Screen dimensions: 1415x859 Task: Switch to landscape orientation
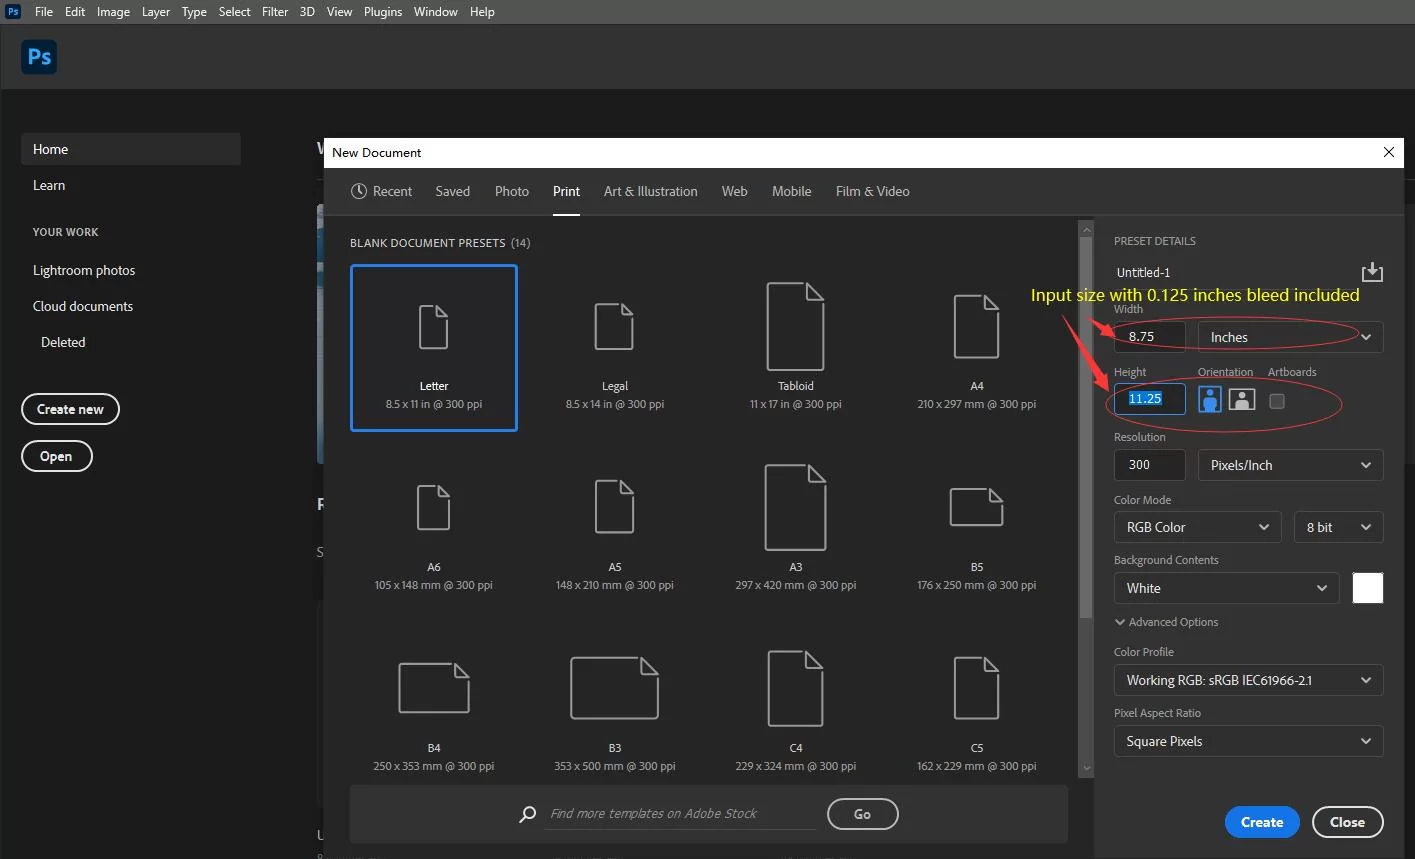click(1240, 398)
